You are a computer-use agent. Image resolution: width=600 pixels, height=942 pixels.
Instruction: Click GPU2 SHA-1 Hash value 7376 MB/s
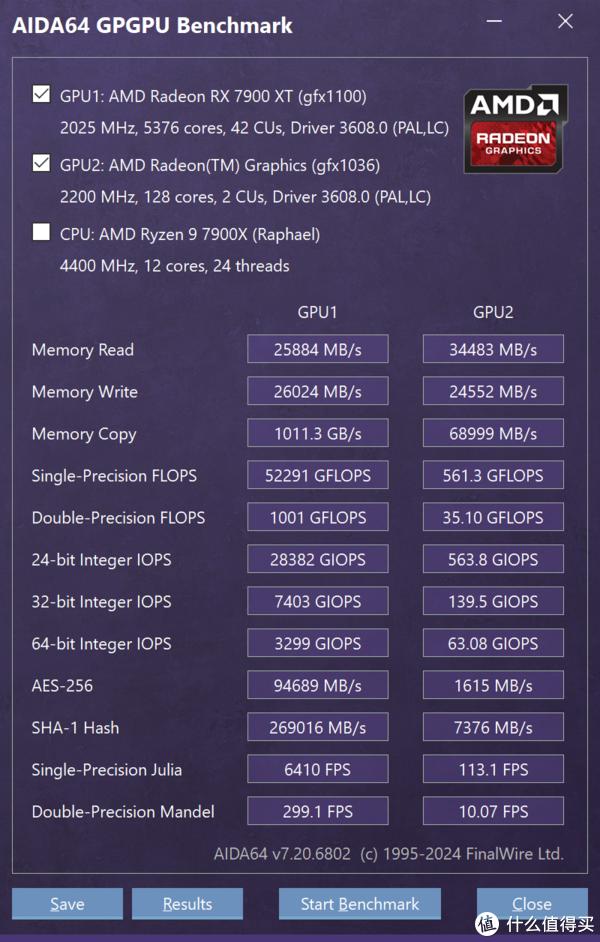click(x=493, y=727)
